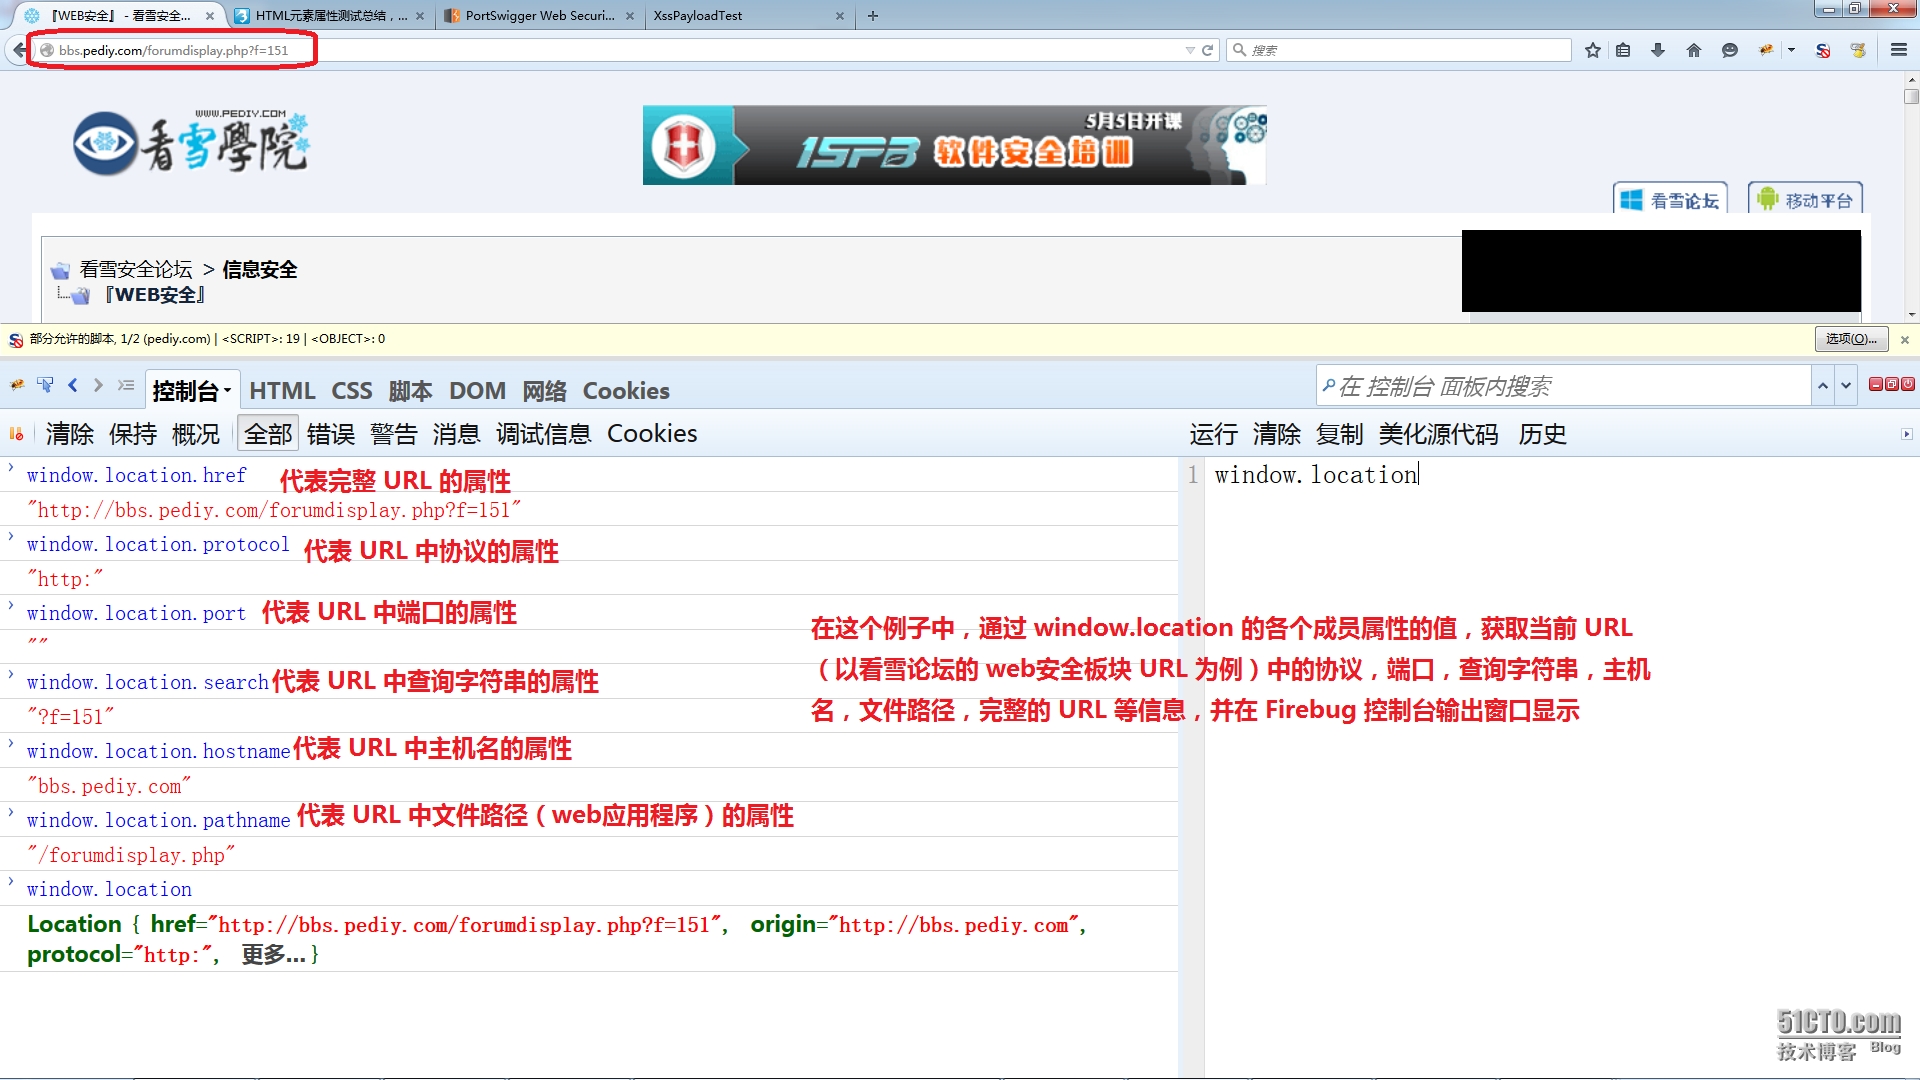Activate the Firebug element inspector tool
Viewport: 1920px width, 1080px height.
(x=45, y=385)
